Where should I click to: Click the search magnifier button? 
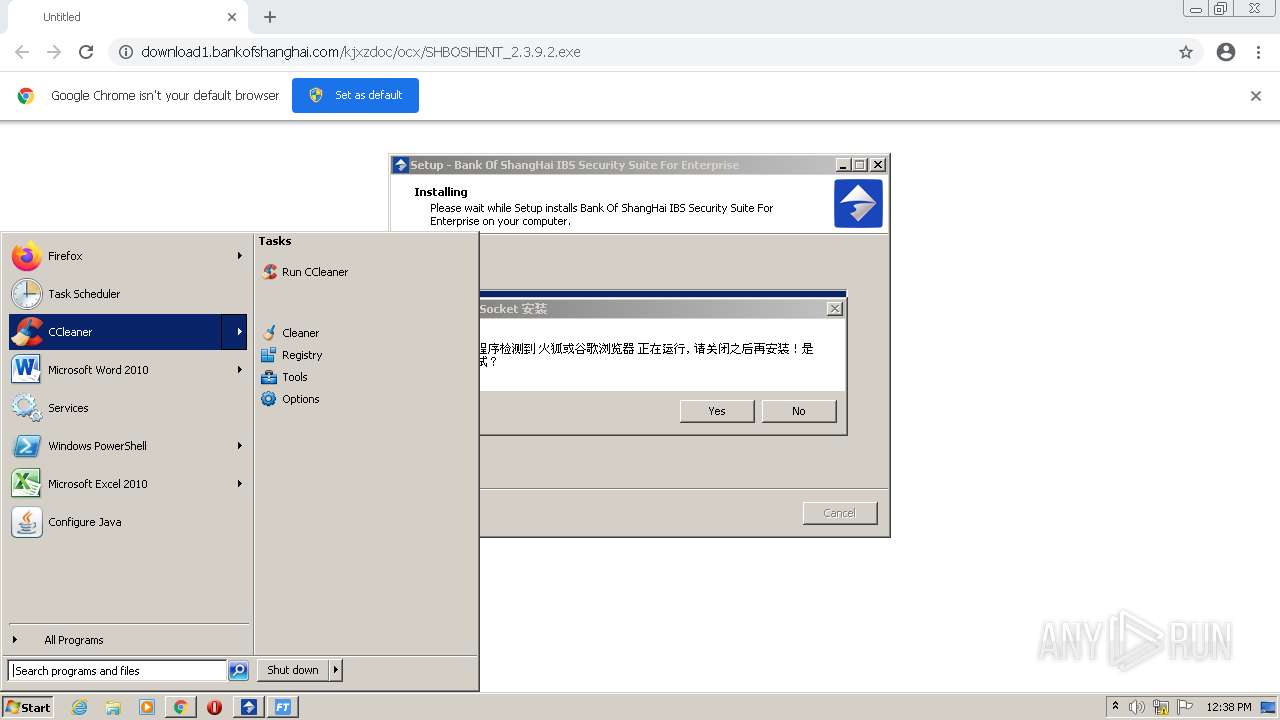click(x=238, y=671)
